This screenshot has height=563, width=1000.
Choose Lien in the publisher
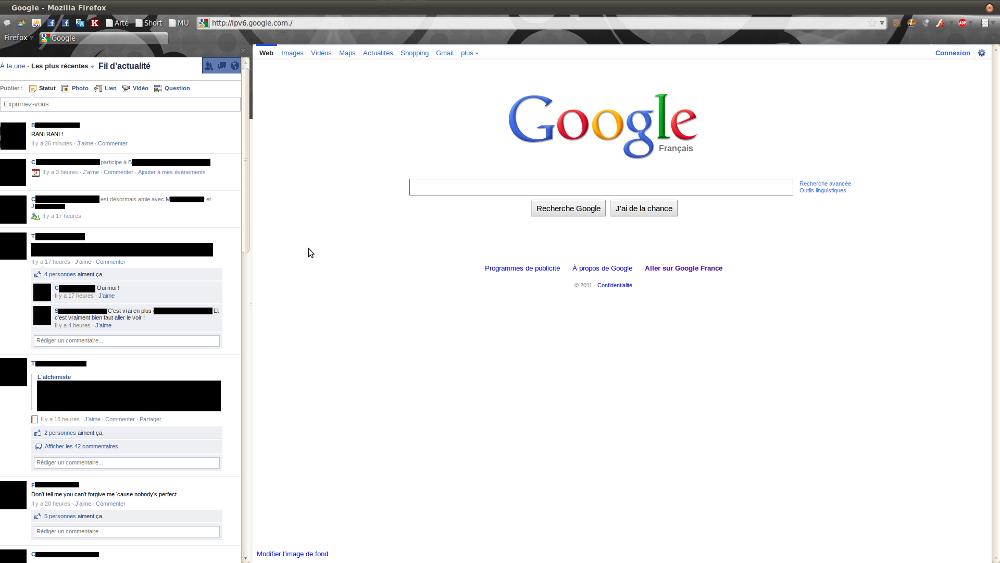pyautogui.click(x=105, y=88)
